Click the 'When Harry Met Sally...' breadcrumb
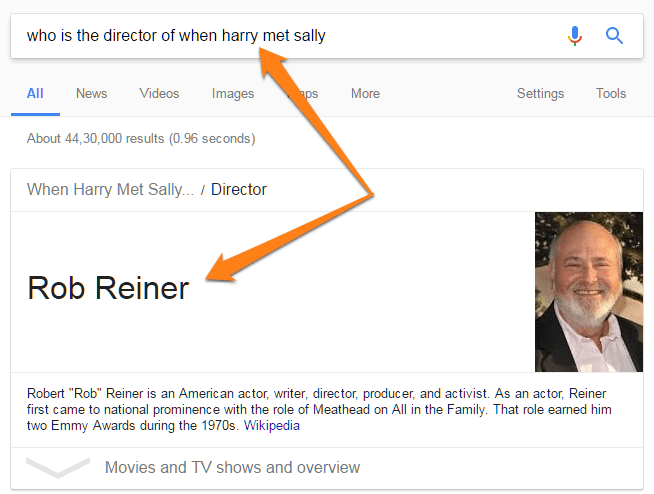Image resolution: width=654 pixels, height=494 pixels. point(110,189)
